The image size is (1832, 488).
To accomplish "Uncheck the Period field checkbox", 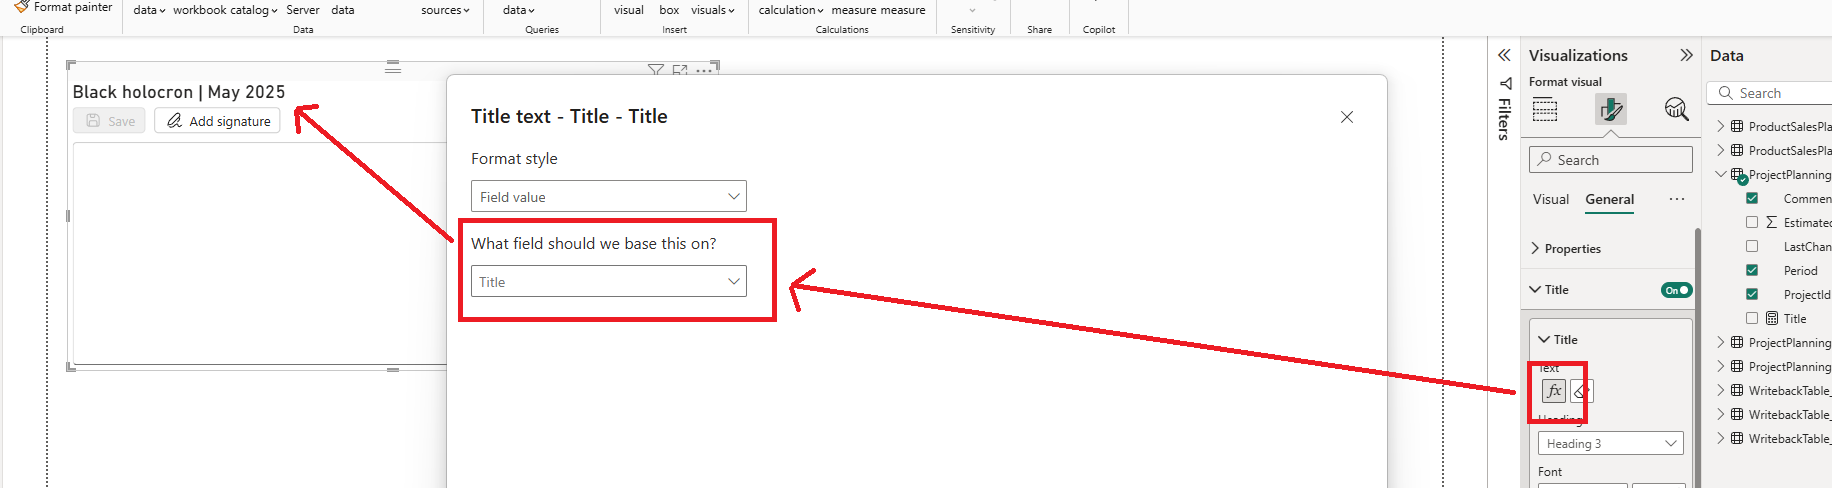I will tap(1752, 270).
